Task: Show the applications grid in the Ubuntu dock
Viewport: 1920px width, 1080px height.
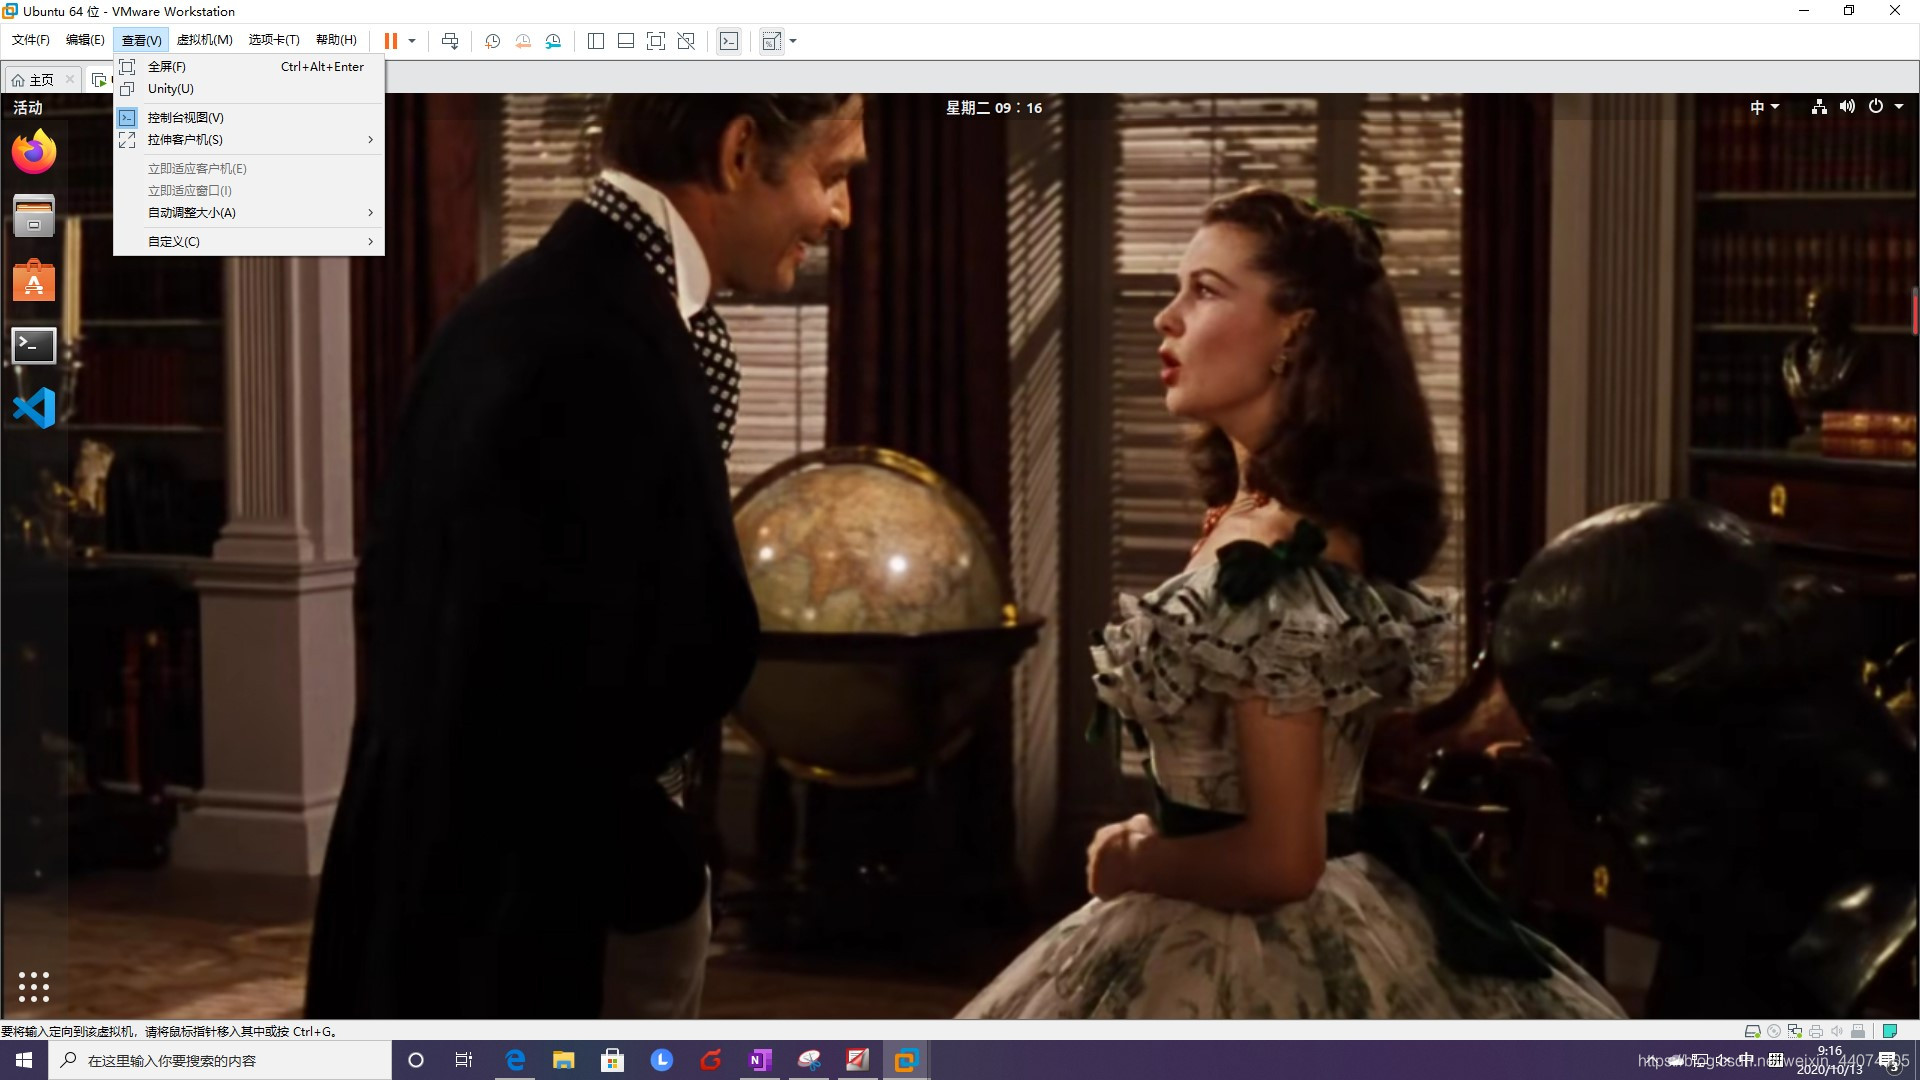Action: pos(34,986)
